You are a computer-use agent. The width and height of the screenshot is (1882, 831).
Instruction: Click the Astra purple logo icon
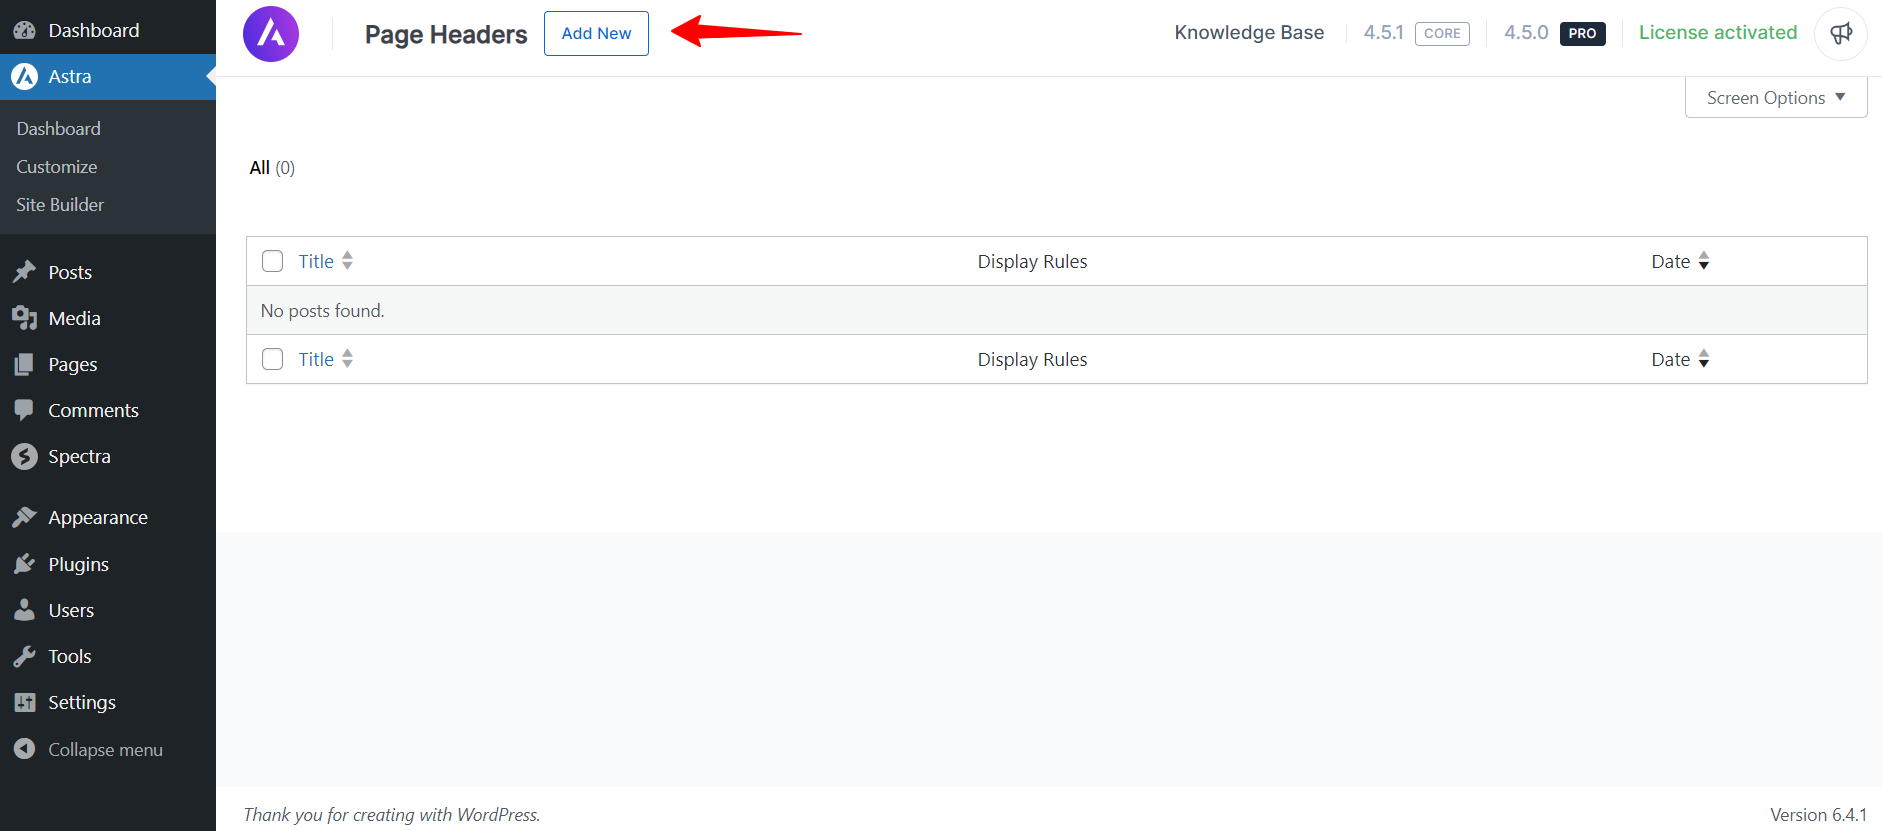(x=271, y=34)
